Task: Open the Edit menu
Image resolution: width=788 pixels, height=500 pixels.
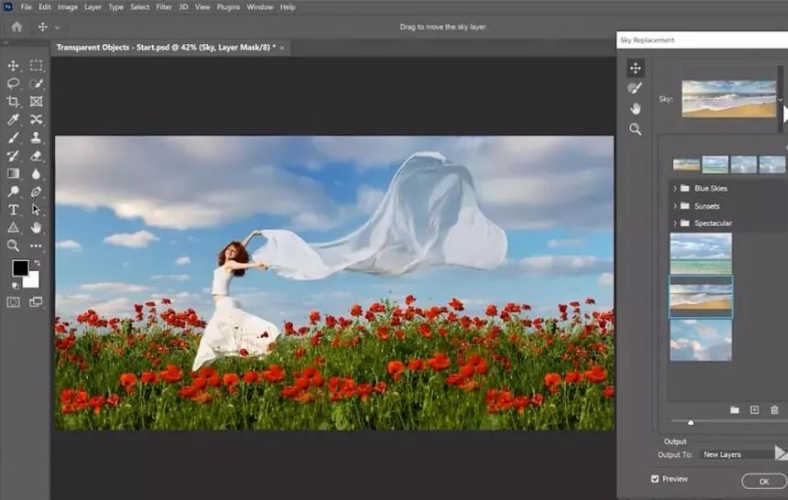Action: tap(45, 7)
